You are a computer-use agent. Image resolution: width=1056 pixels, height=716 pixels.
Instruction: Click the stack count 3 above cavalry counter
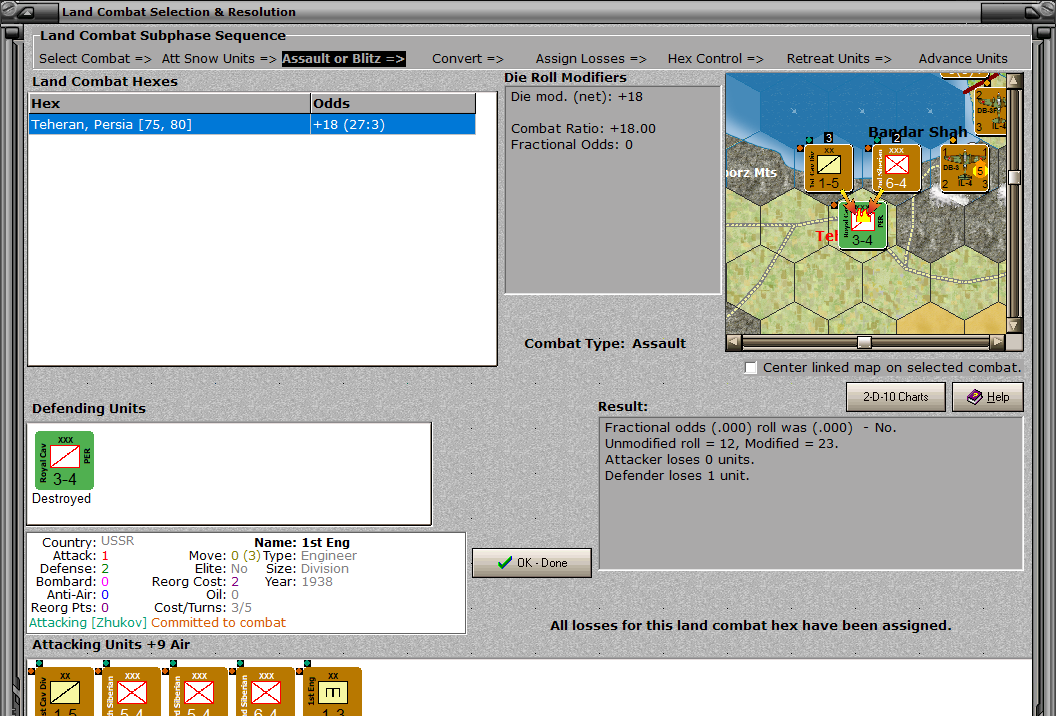tap(828, 137)
